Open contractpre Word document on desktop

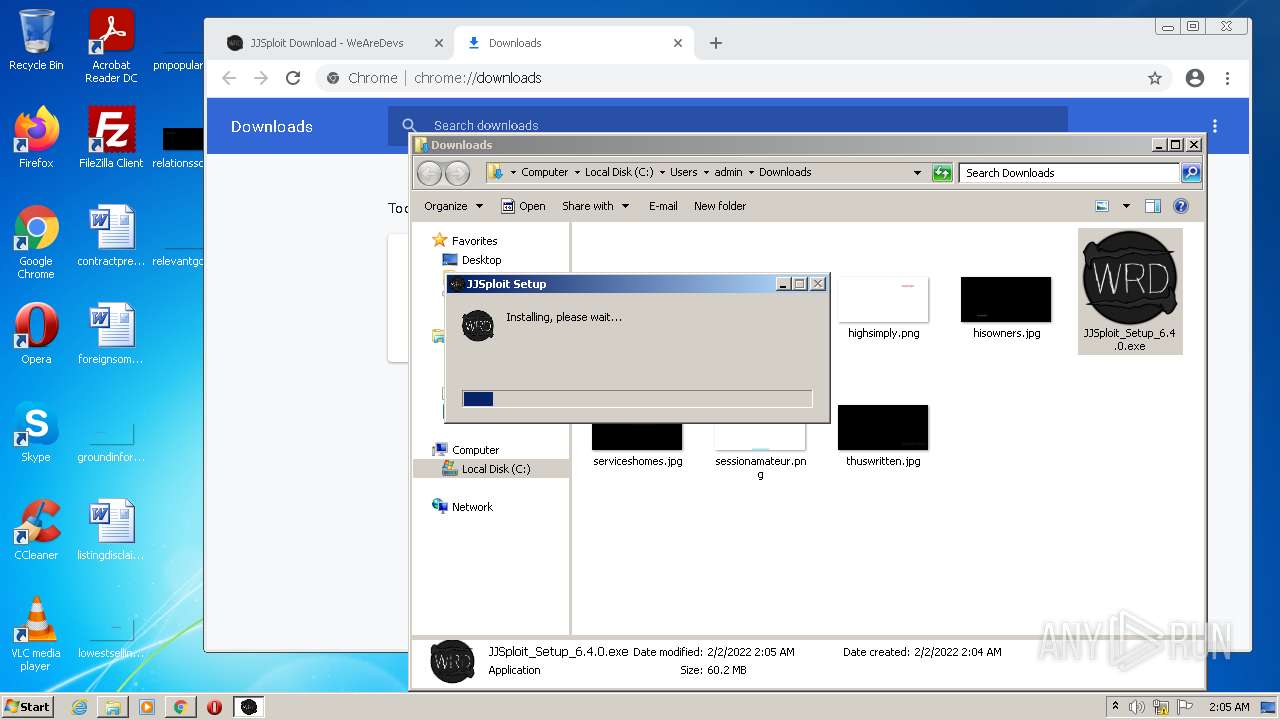coord(111,236)
